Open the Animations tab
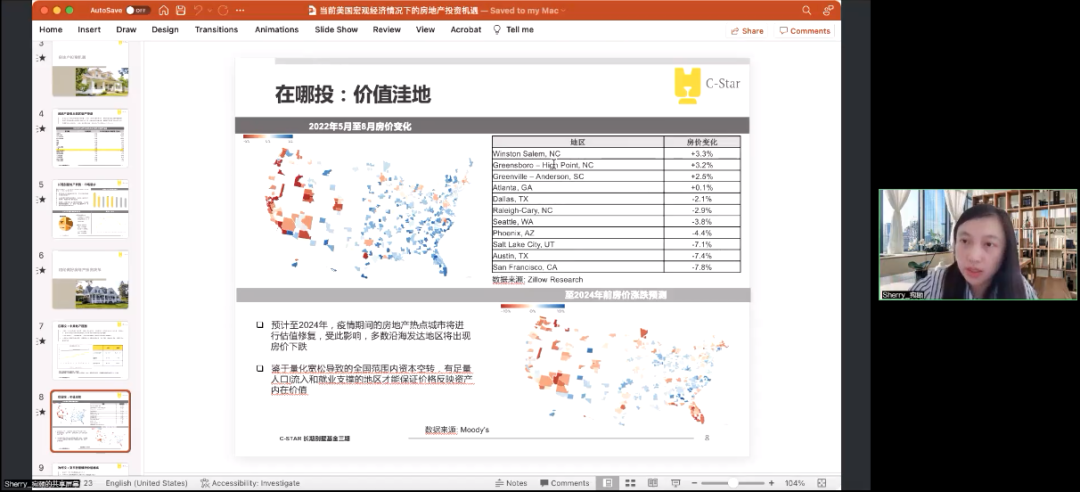The height and width of the screenshot is (492, 1080). coord(276,30)
